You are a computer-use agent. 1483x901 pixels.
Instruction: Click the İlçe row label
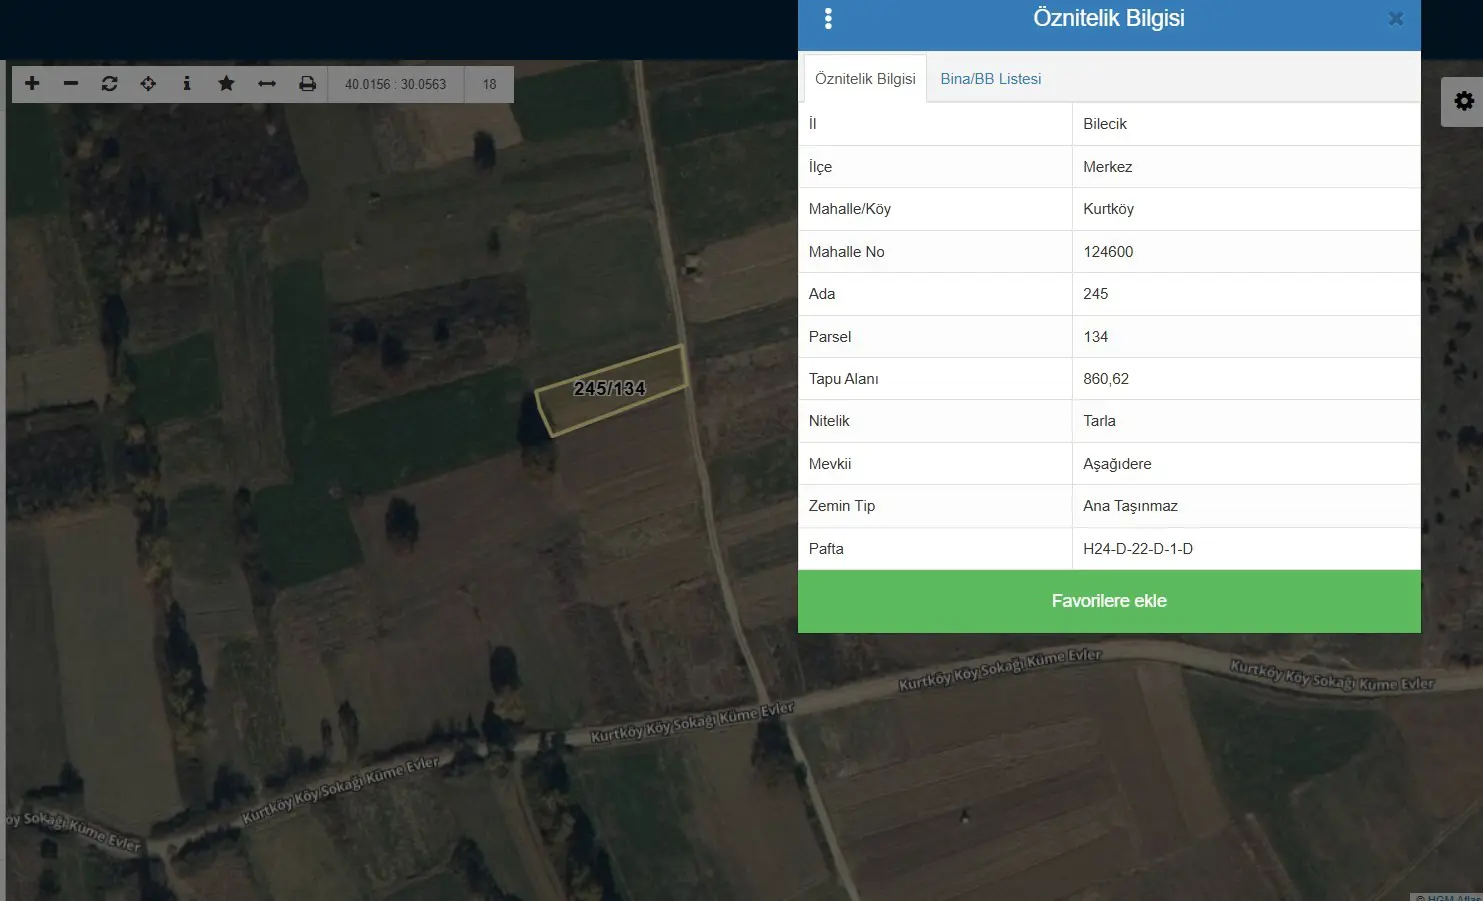pos(820,167)
